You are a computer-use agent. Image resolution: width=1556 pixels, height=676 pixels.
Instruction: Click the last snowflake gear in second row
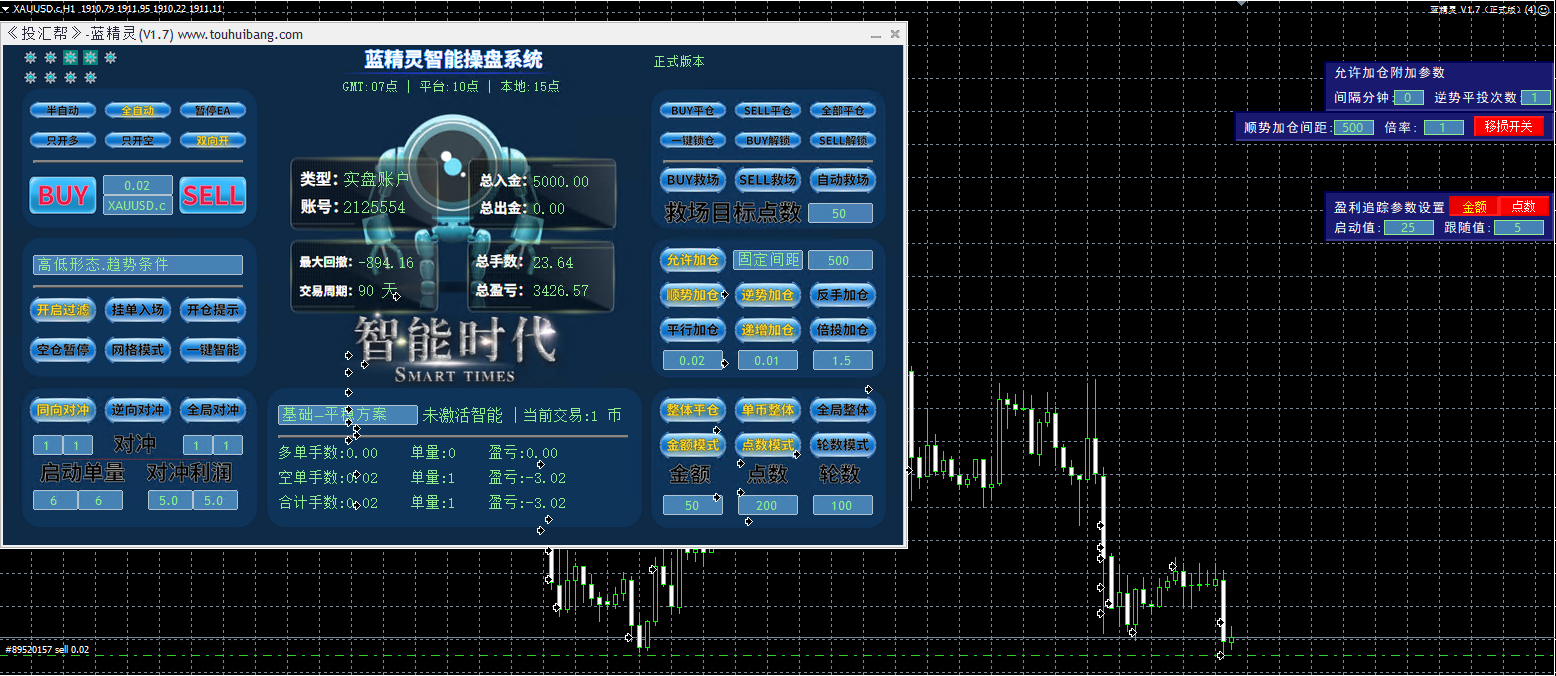90,77
